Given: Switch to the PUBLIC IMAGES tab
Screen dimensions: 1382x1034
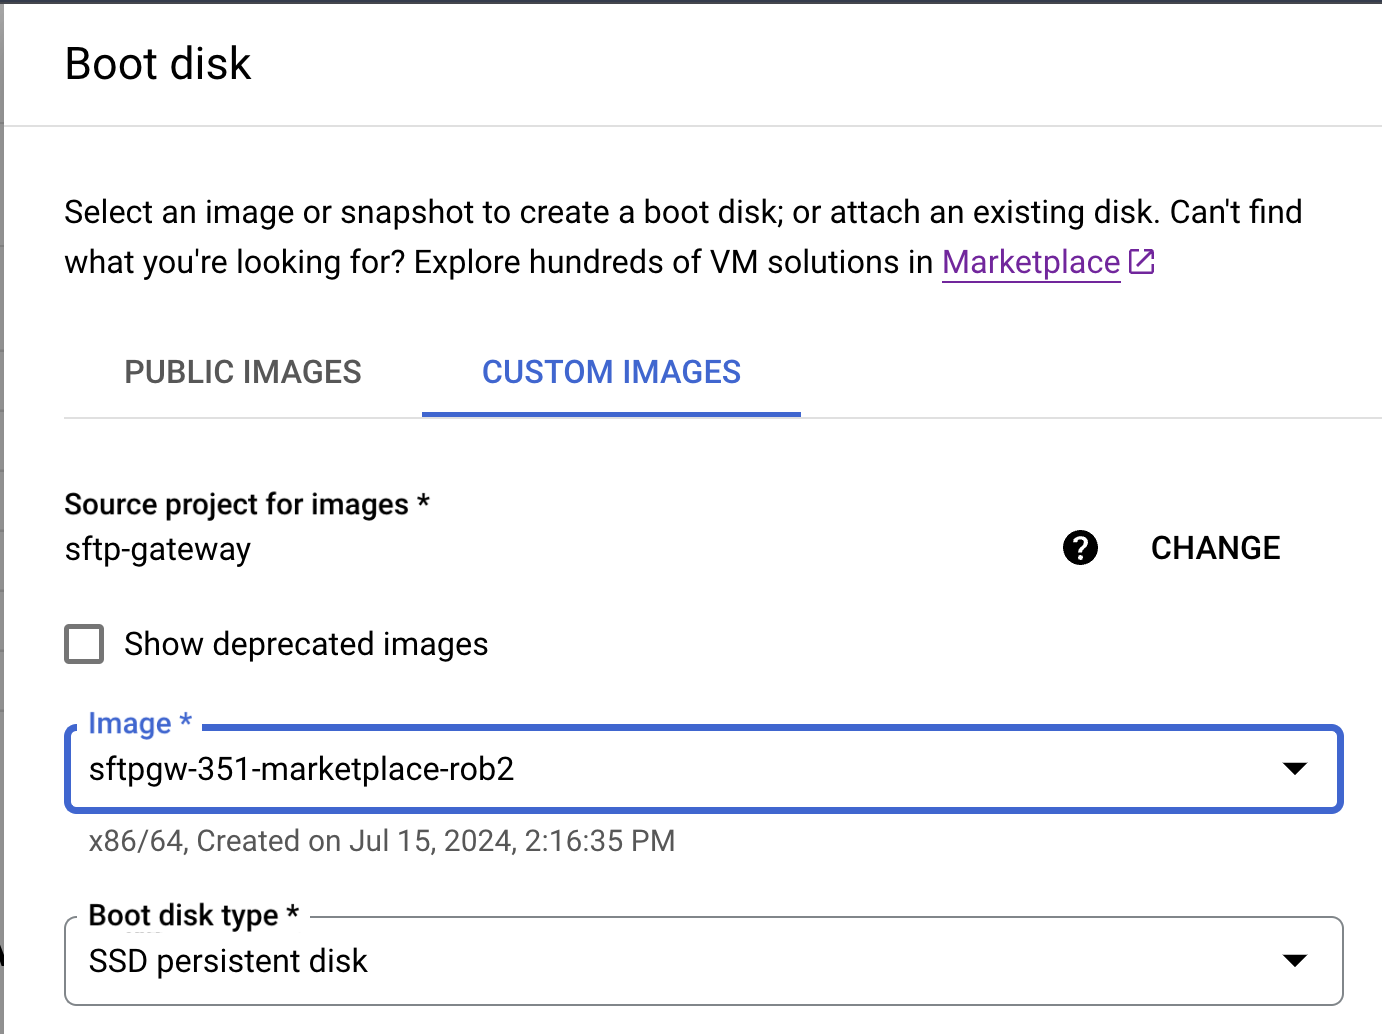Looking at the screenshot, I should (x=242, y=372).
